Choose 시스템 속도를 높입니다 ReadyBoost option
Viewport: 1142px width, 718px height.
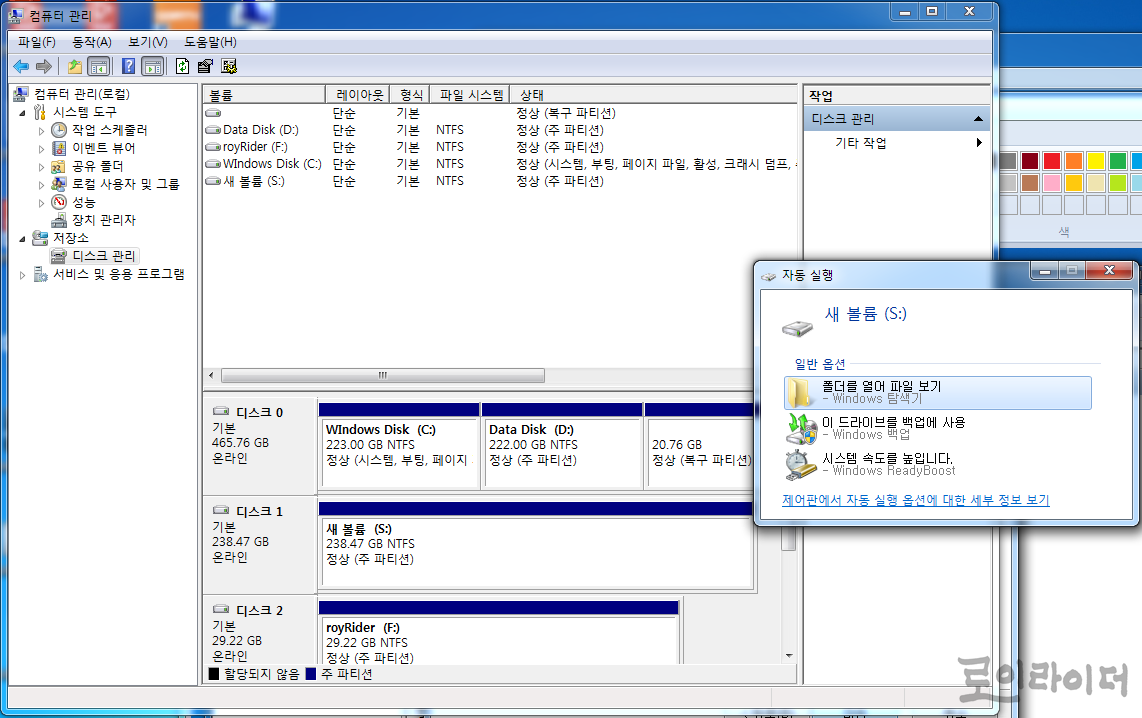(x=938, y=464)
